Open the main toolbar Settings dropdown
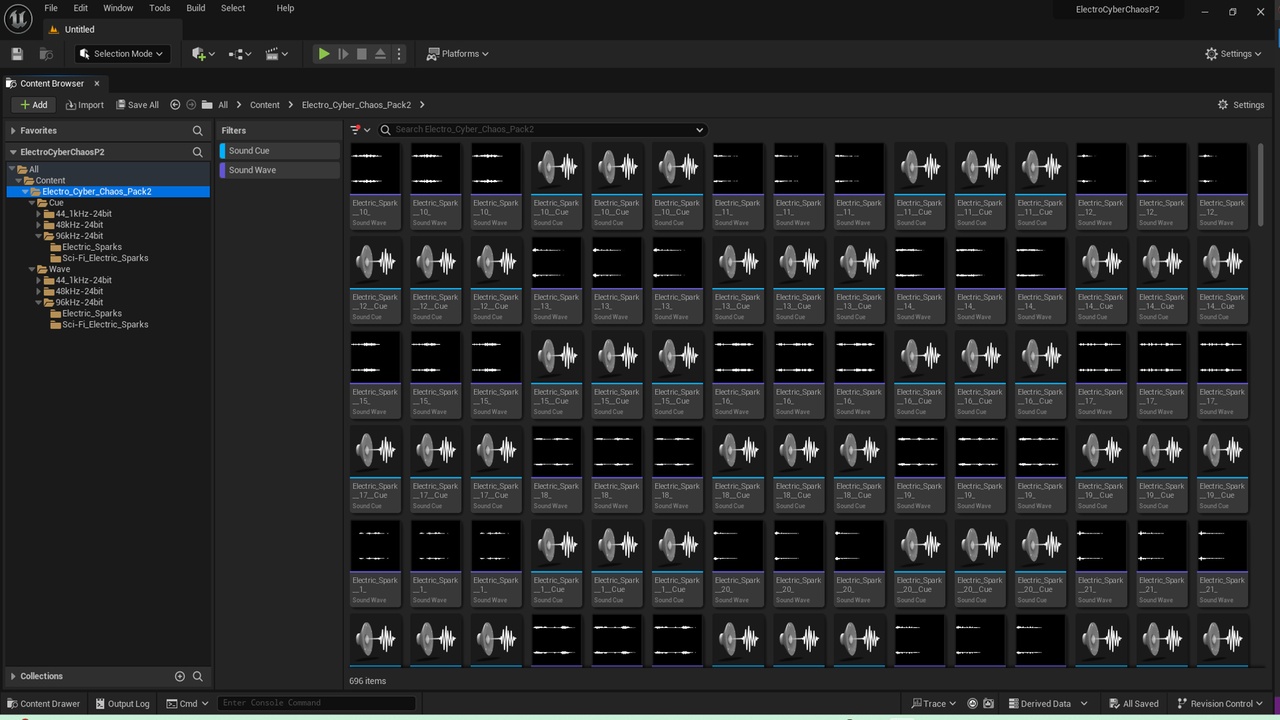This screenshot has height=720, width=1280. point(1234,54)
